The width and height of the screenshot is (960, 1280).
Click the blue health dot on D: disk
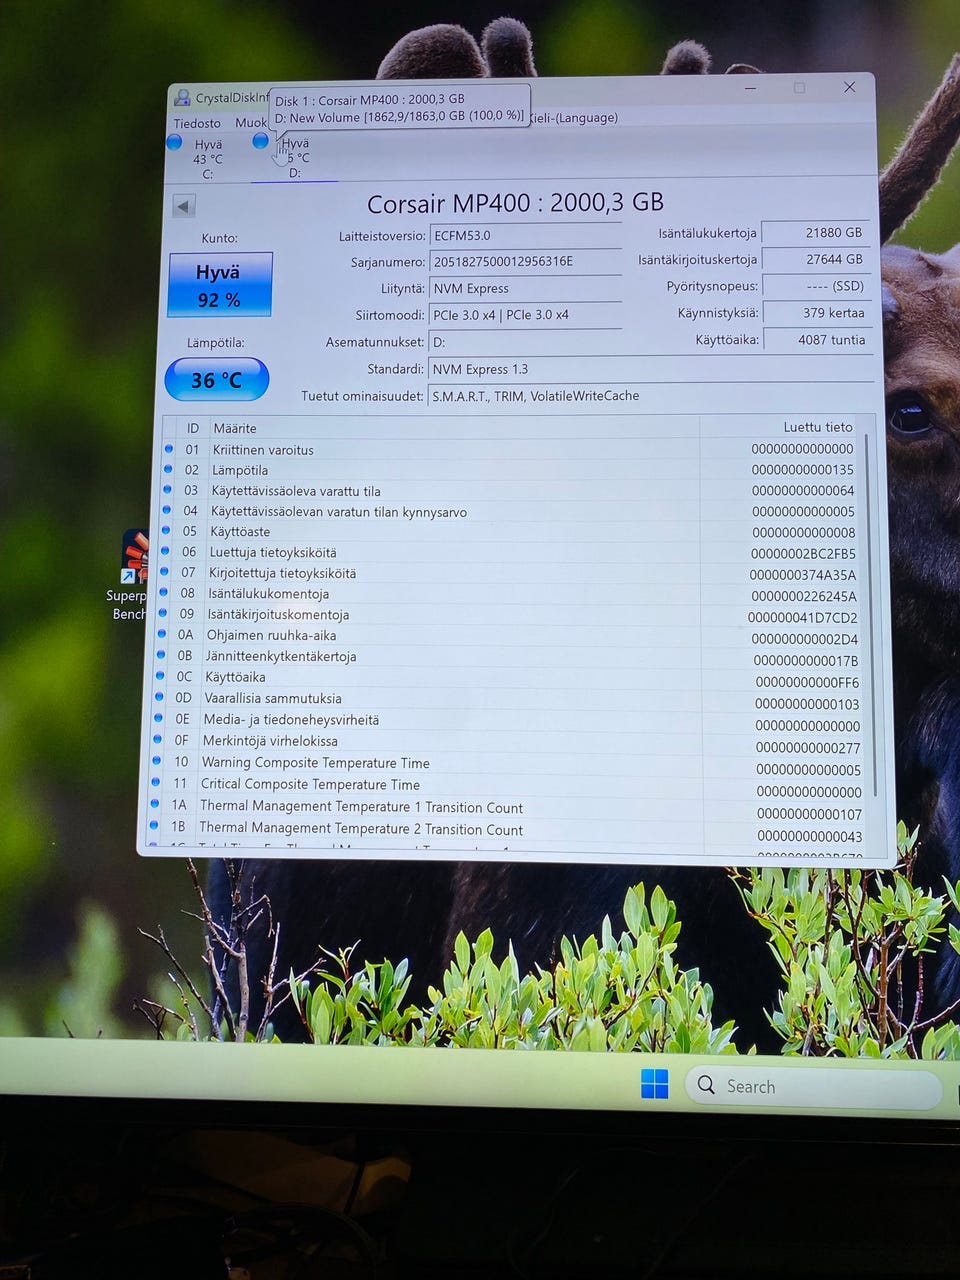261,141
